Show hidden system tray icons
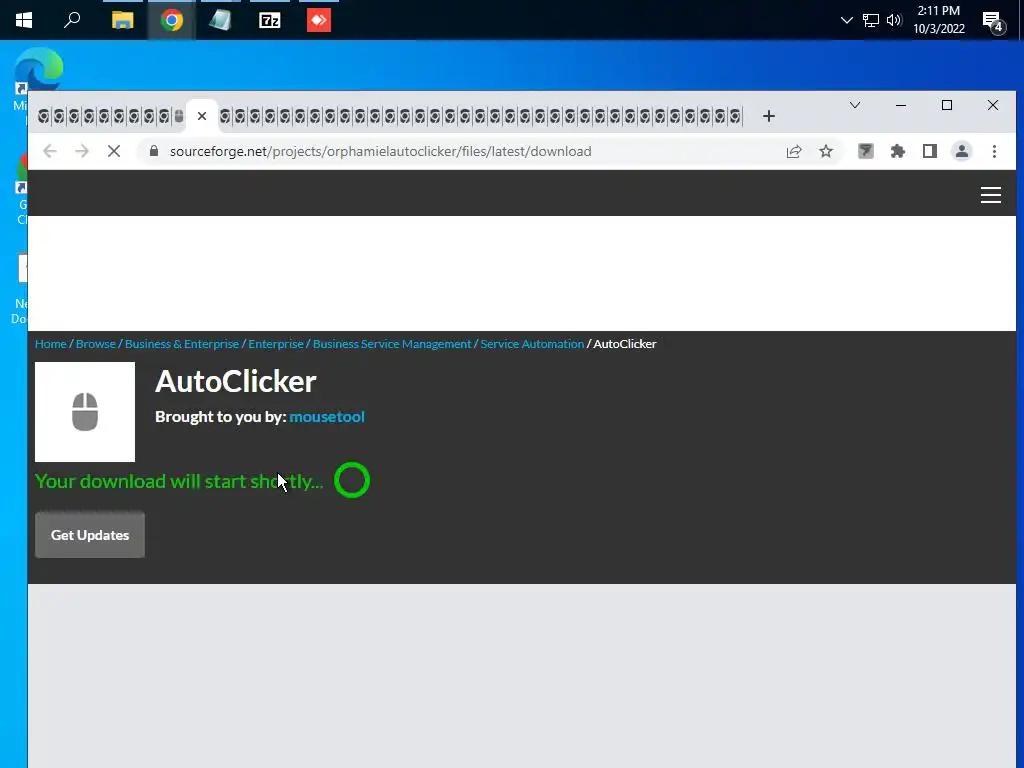 coord(846,20)
